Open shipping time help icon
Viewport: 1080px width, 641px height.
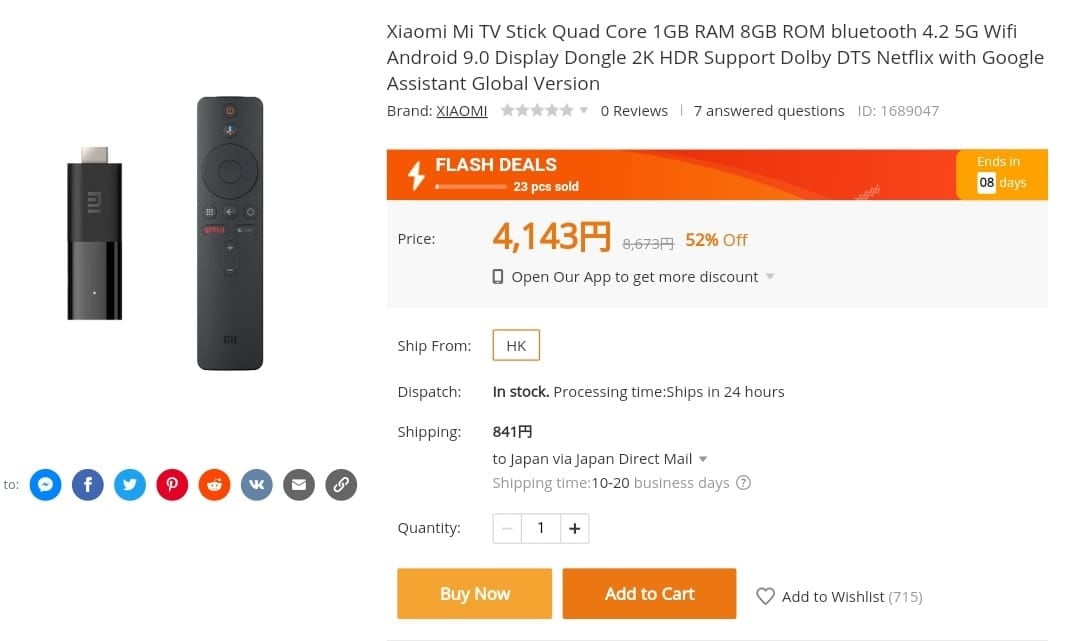[744, 483]
